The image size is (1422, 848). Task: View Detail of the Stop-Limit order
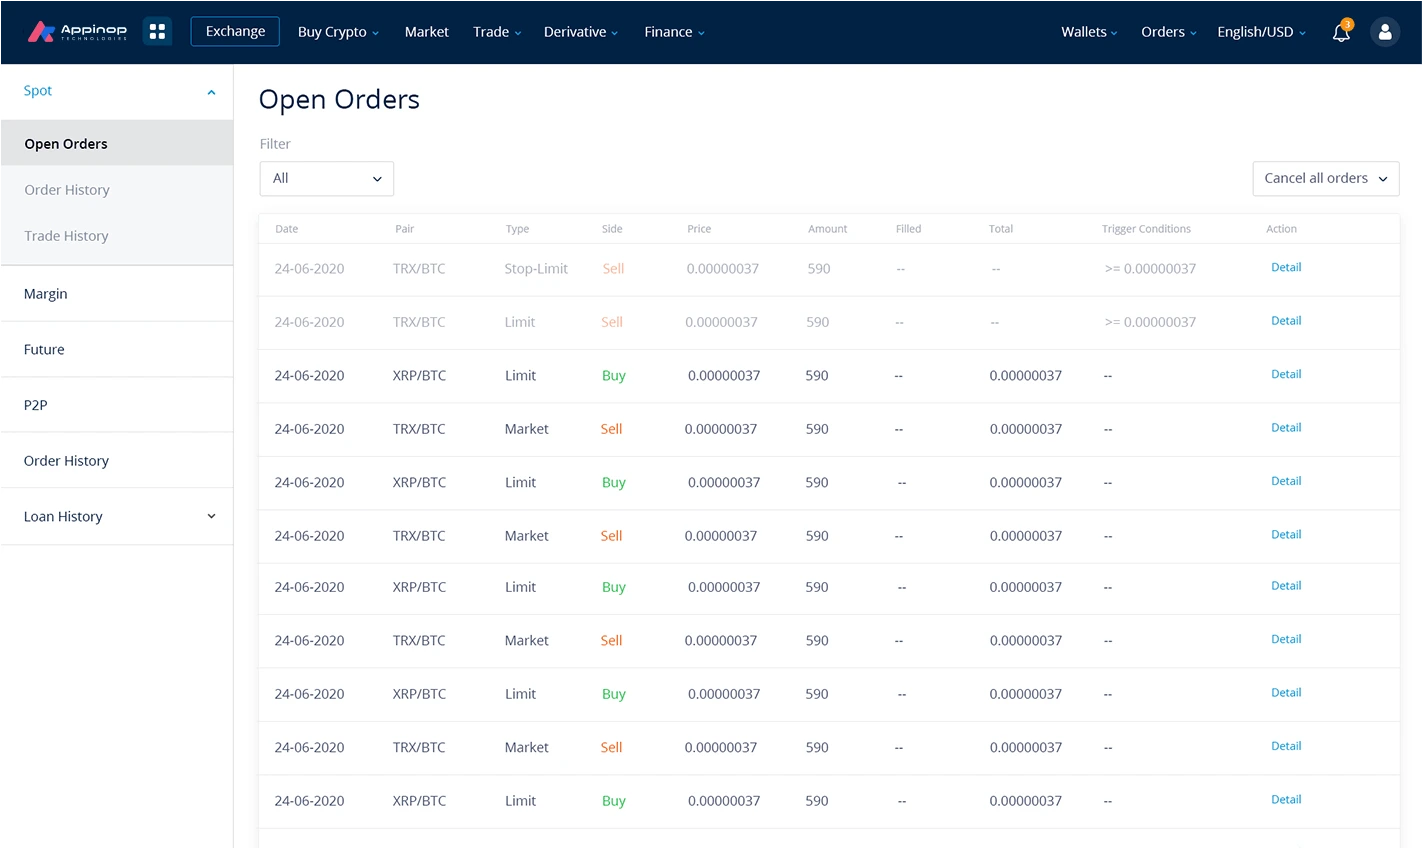pos(1285,268)
